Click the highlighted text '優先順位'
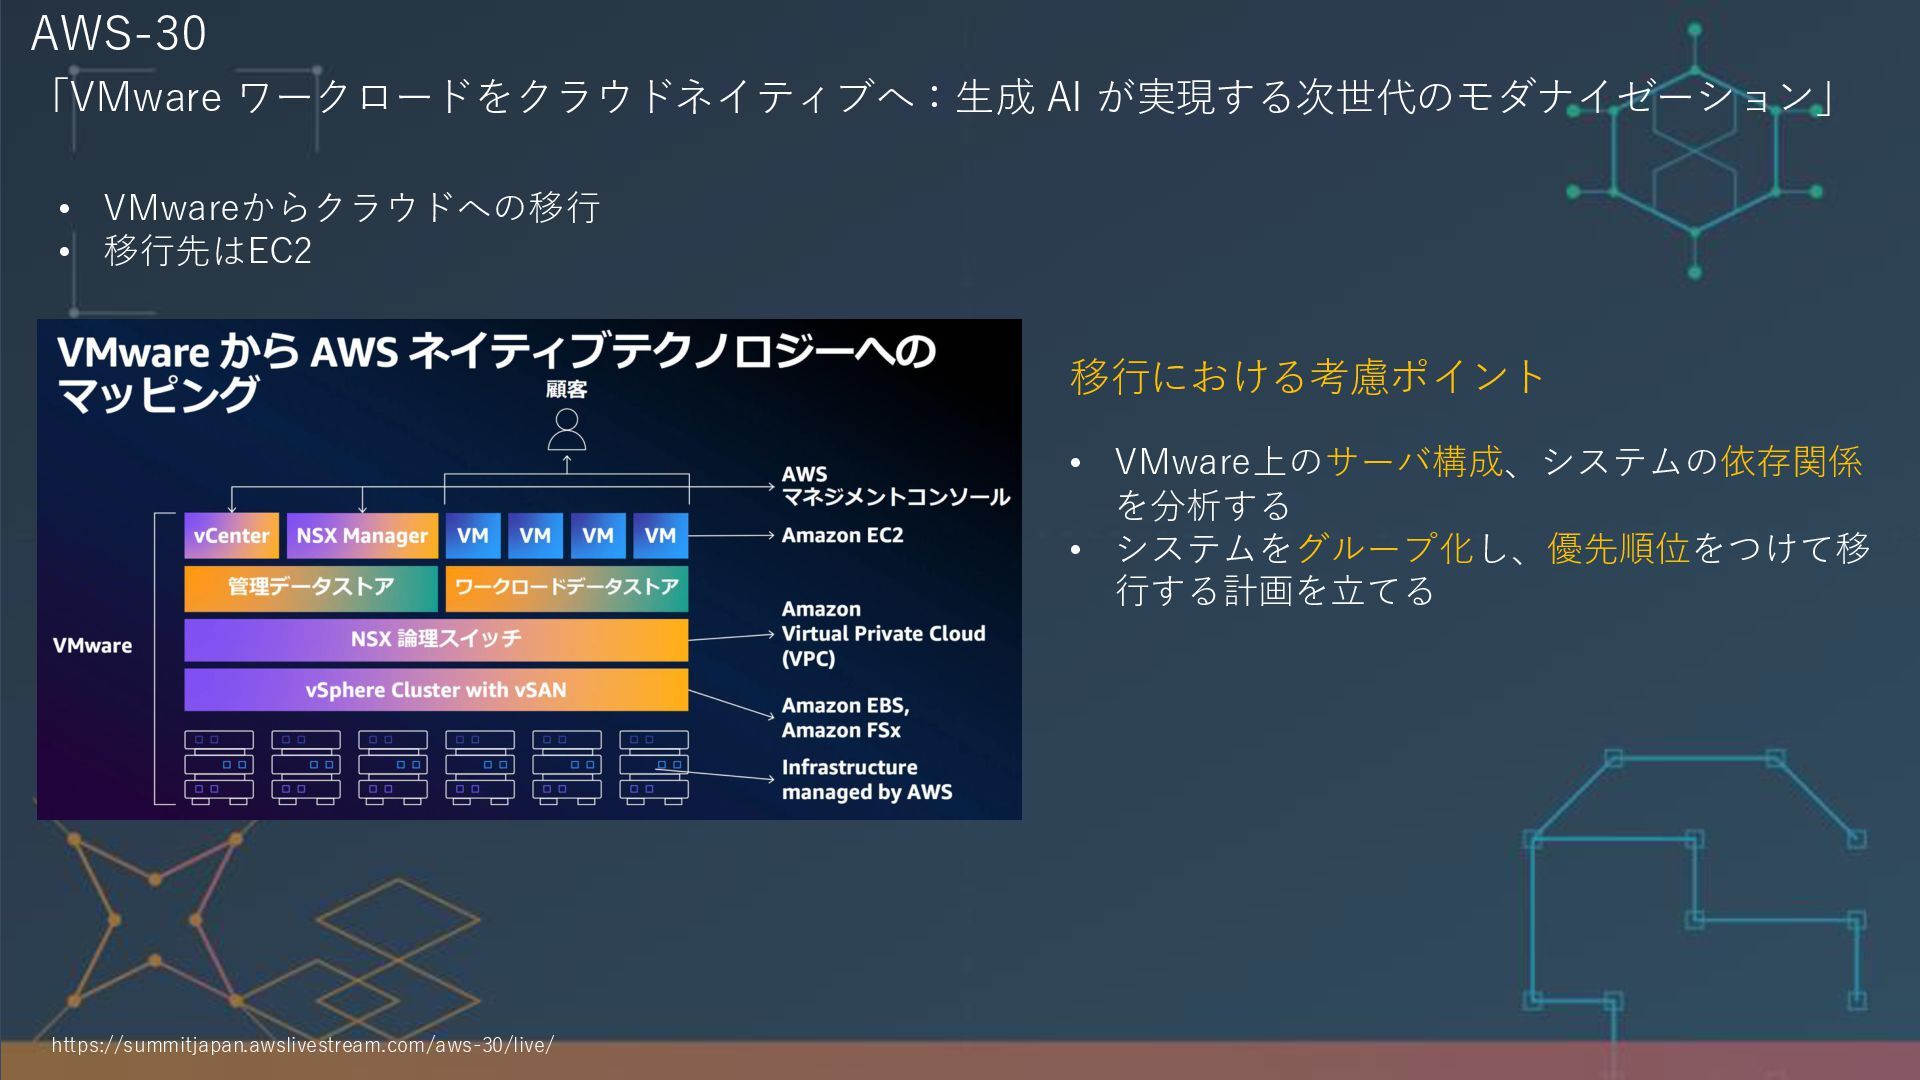This screenshot has height=1080, width=1920. [1618, 548]
